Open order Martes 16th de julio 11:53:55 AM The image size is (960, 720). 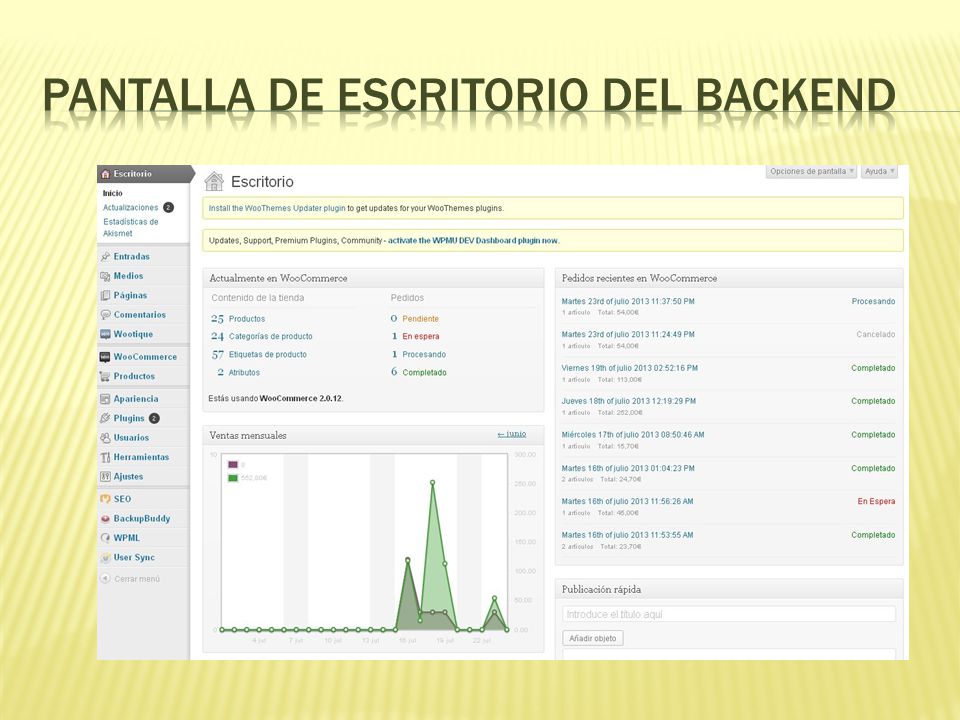[628, 535]
